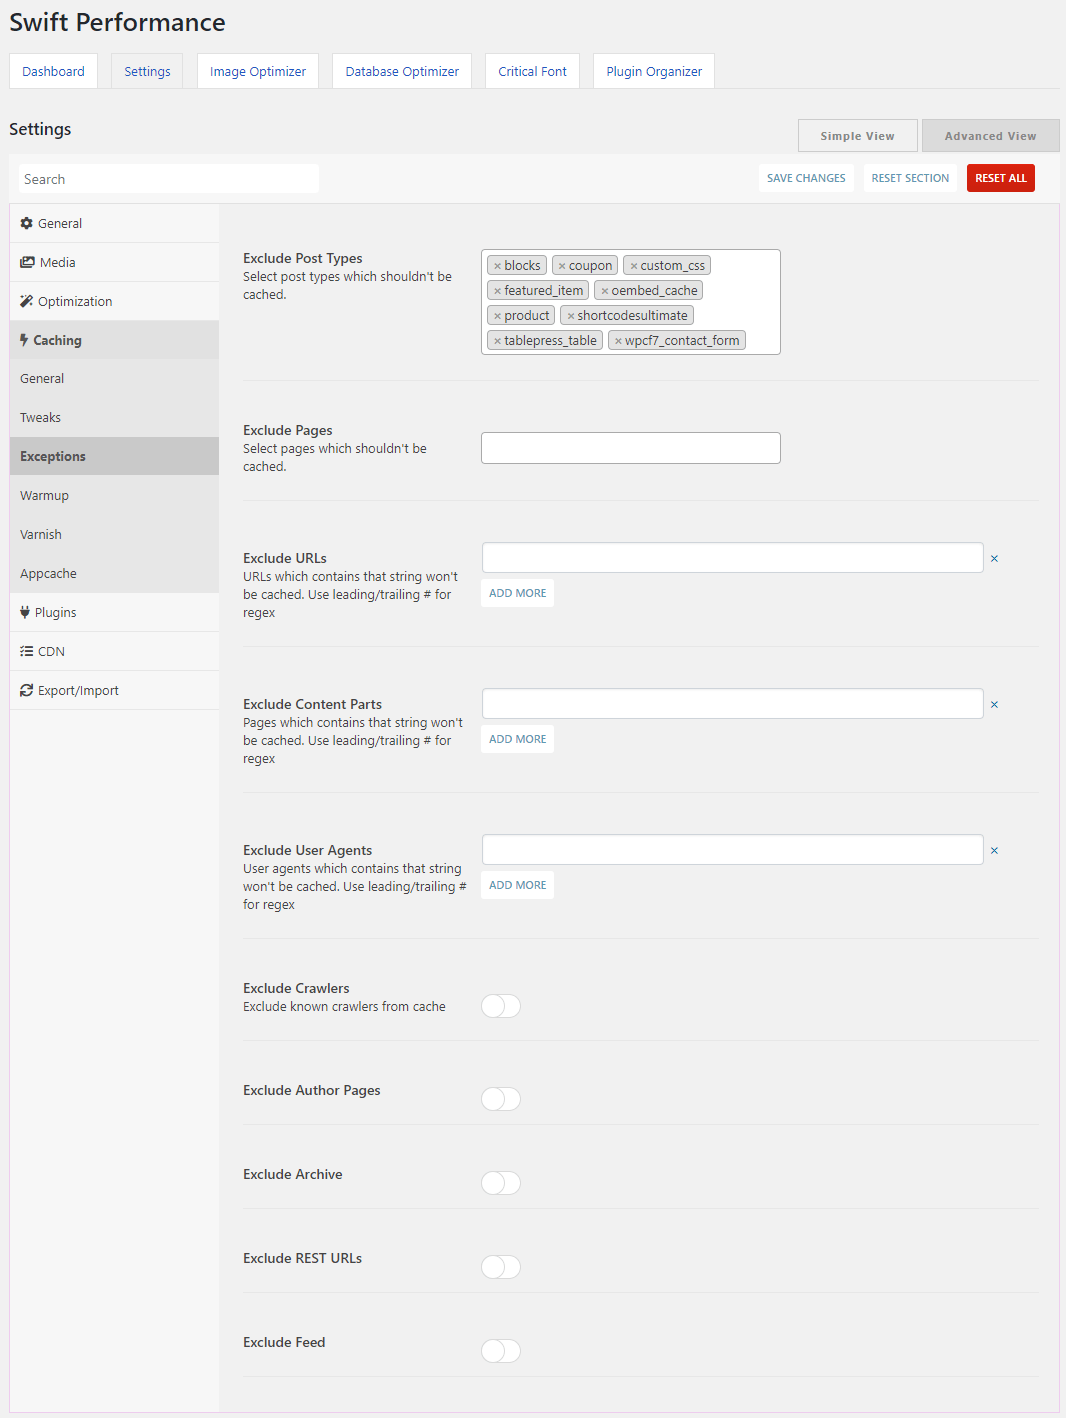Image resolution: width=1066 pixels, height=1418 pixels.
Task: Add more under Exclude Content Parts
Action: click(518, 739)
